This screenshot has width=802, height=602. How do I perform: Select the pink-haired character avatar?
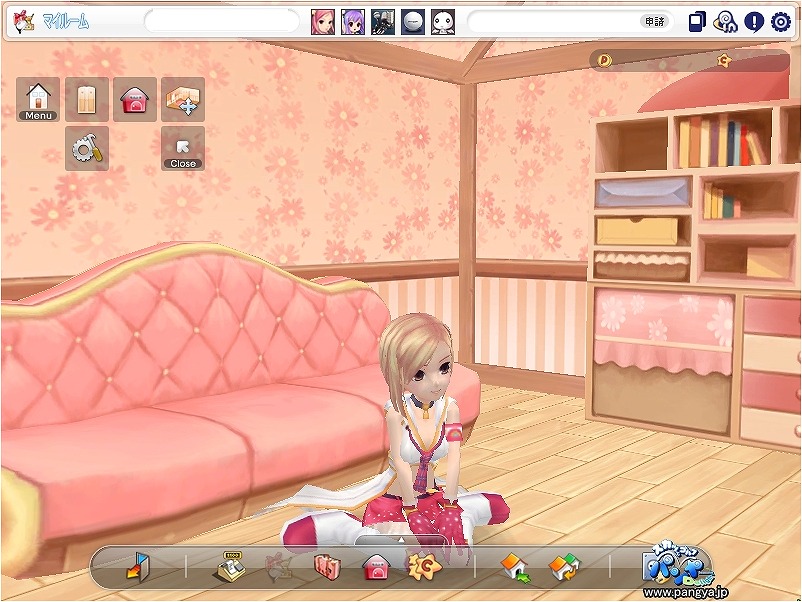tap(323, 22)
